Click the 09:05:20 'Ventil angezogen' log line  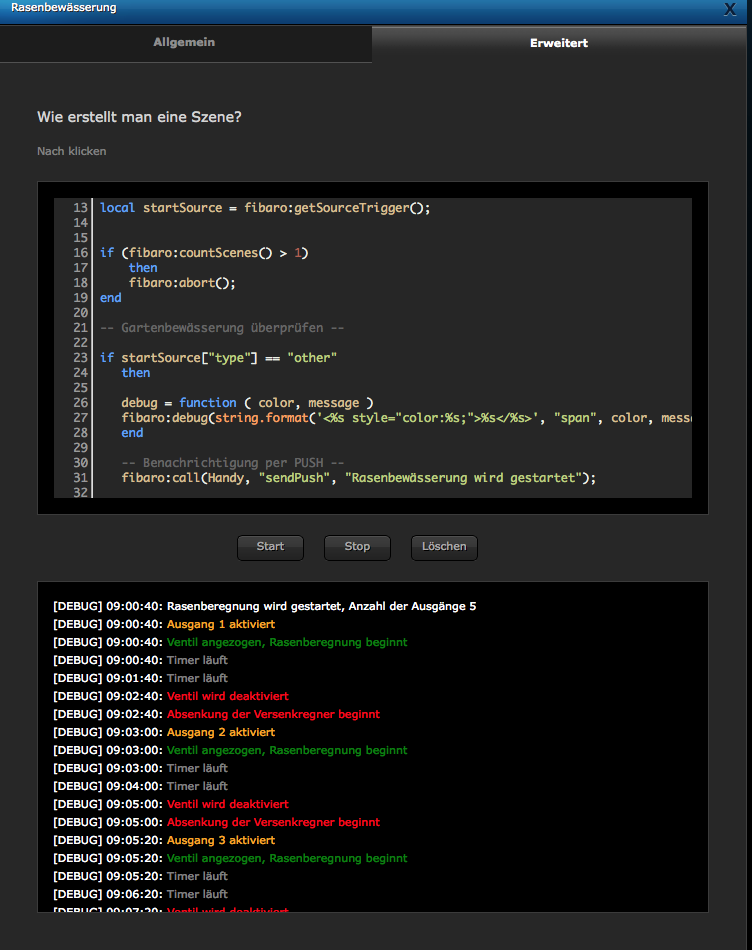[x=230, y=858]
